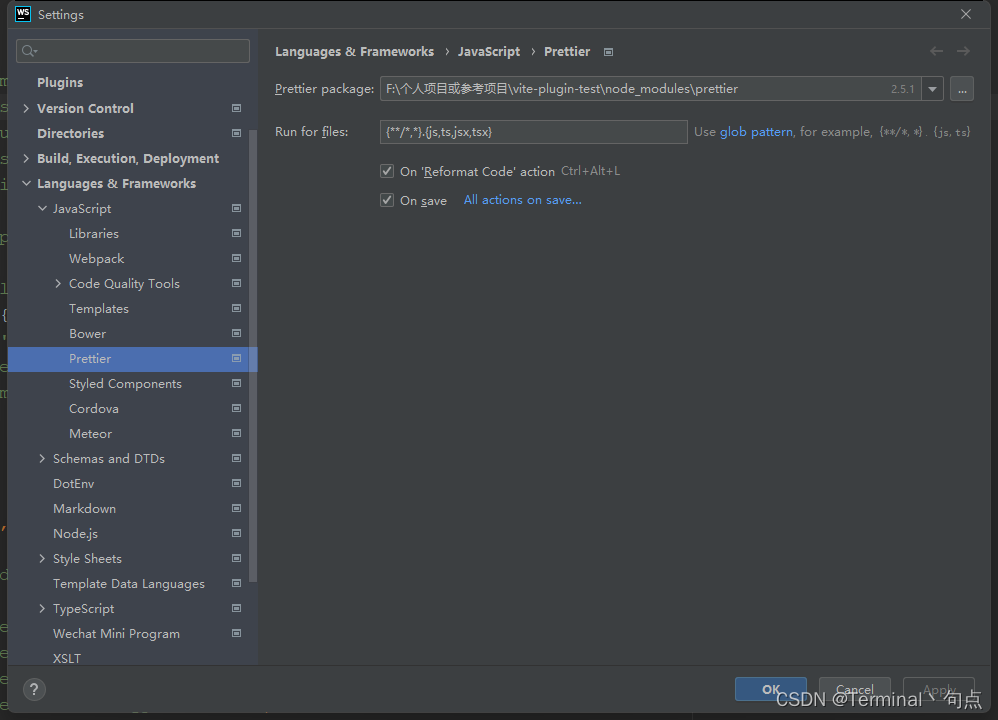Click the project-level icon beside Schemas and DTDs
Image resolution: width=998 pixels, height=720 pixels.
236,458
